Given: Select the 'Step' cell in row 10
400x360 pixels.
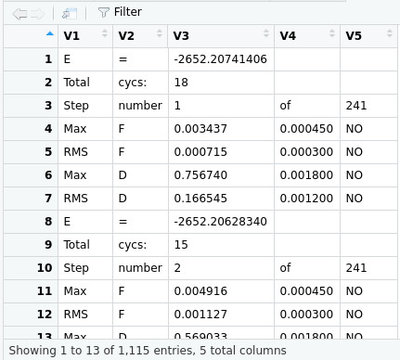Looking at the screenshot, I should (85, 268).
